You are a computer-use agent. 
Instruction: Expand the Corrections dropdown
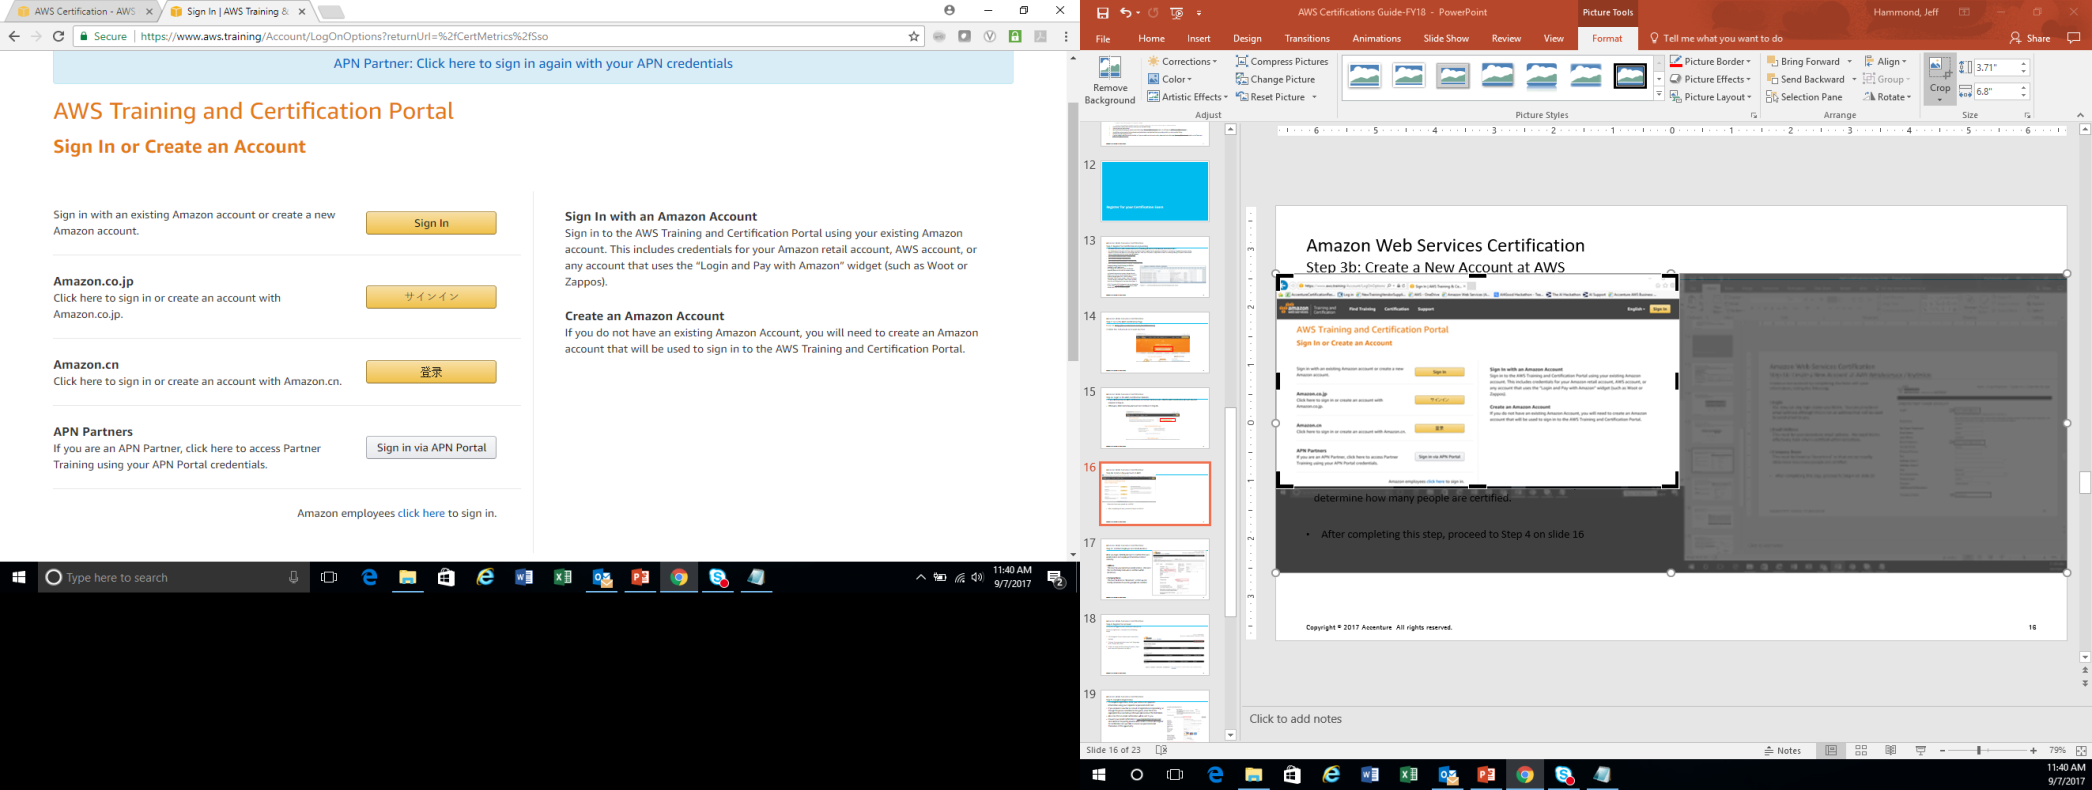click(1182, 61)
